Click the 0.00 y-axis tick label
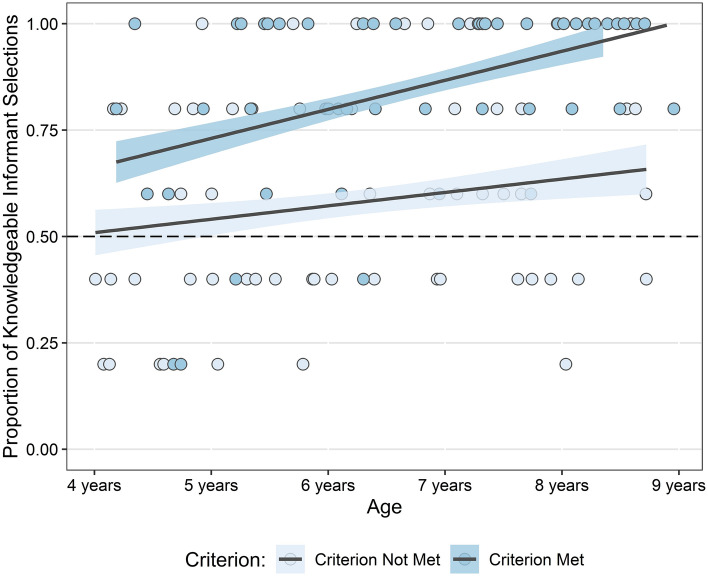The height and width of the screenshot is (576, 708). (42, 450)
